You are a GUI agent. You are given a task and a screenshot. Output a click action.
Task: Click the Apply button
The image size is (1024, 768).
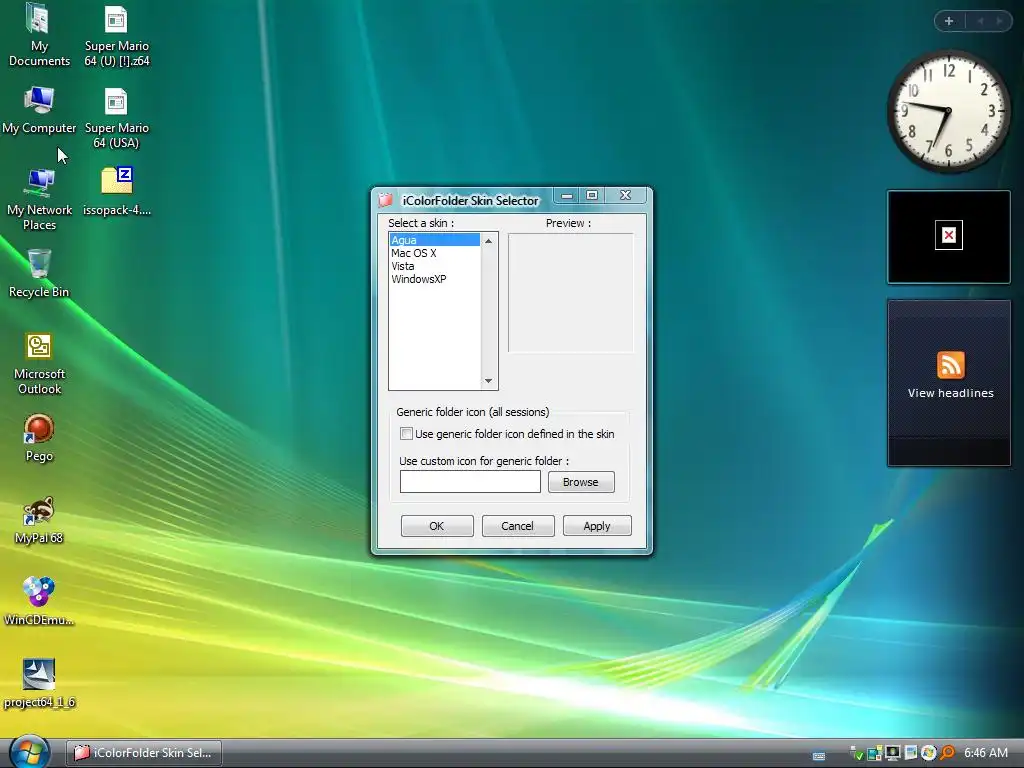597,526
